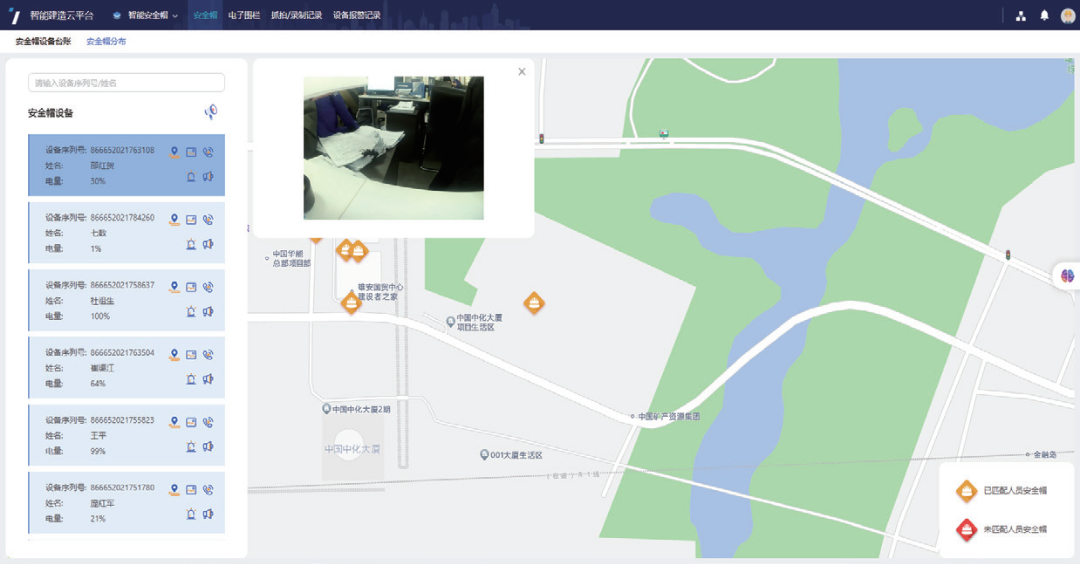Sound alarm for device 866652021758637

pos(191,312)
